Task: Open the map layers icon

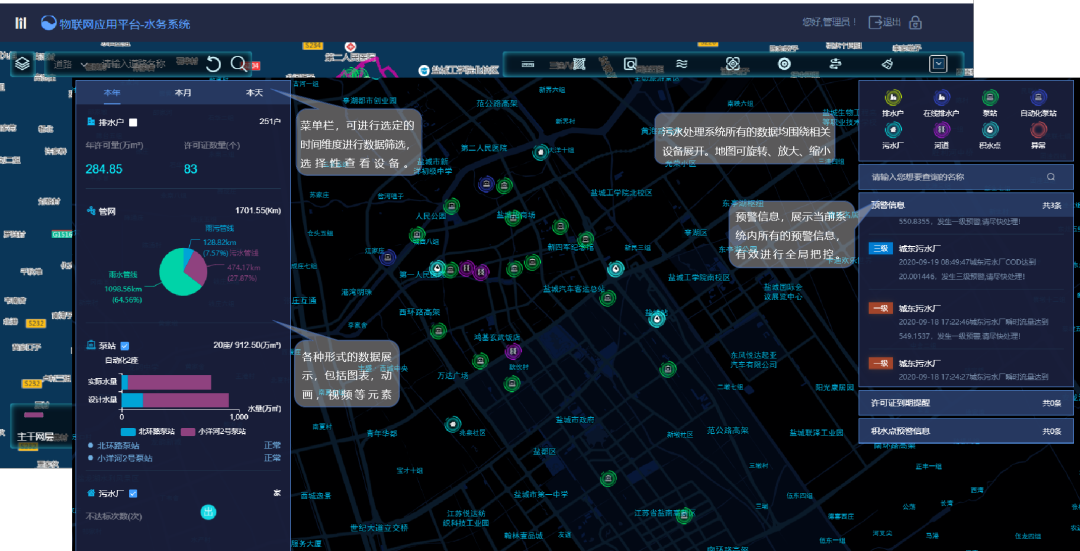Action: (22, 64)
